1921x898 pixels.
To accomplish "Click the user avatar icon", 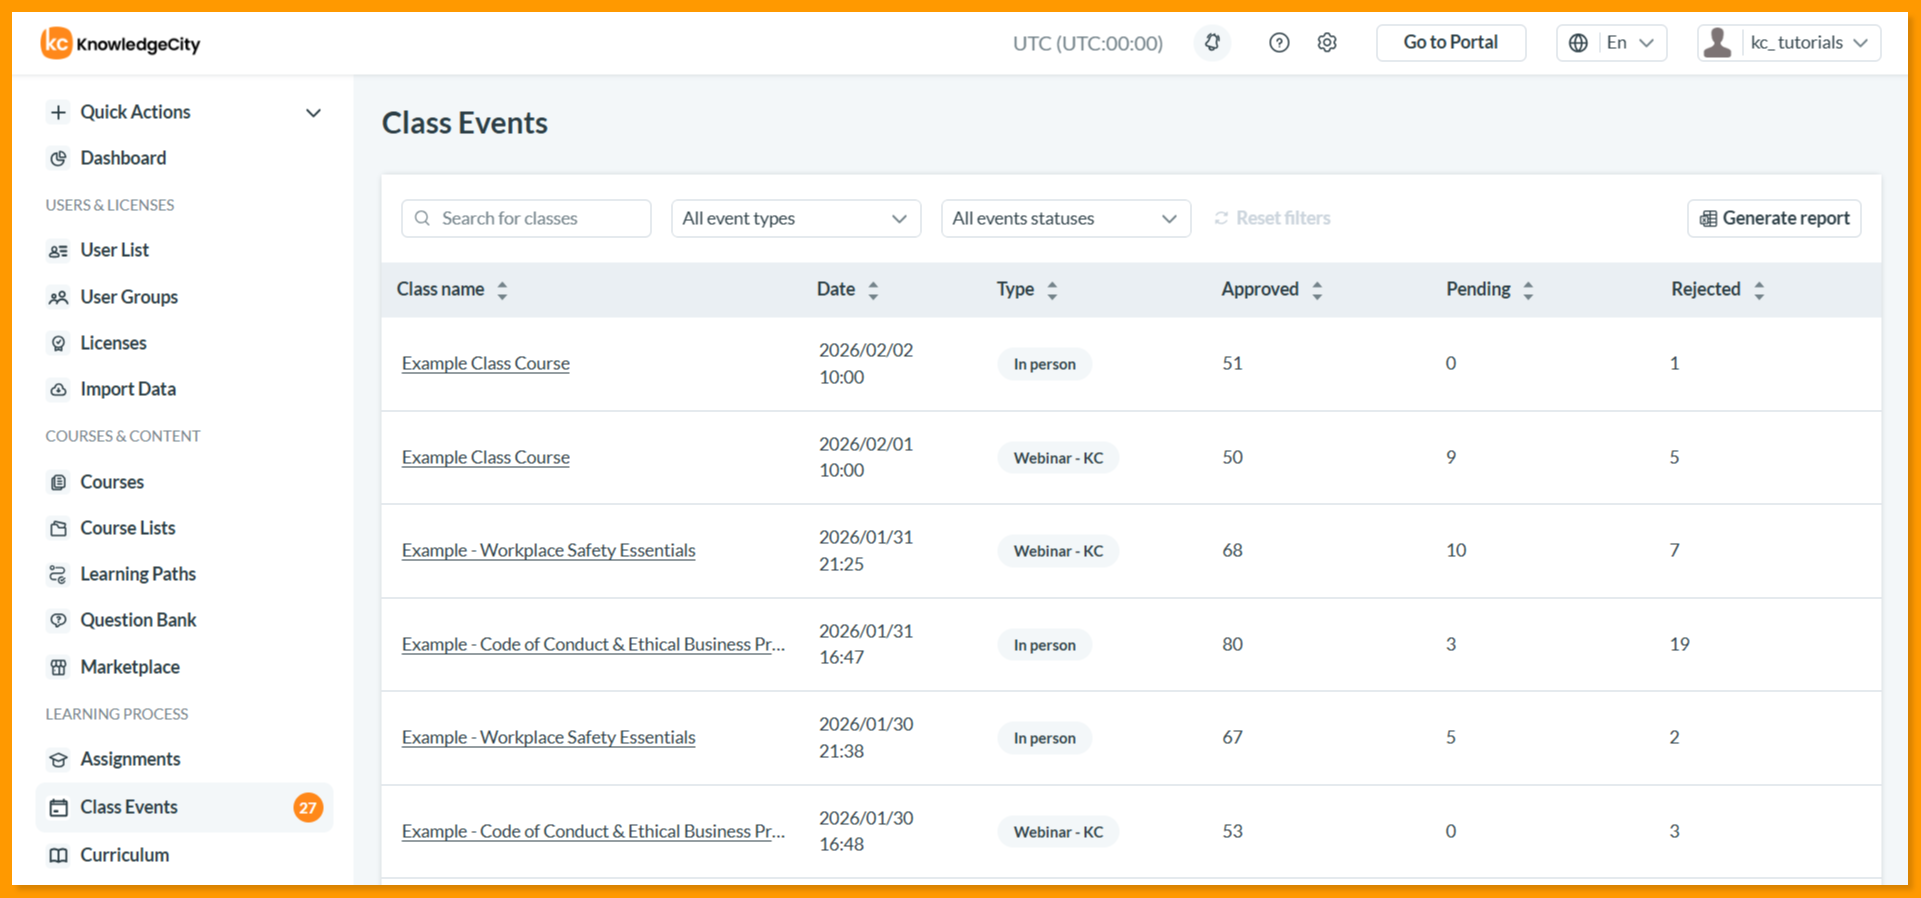I will coord(1718,43).
